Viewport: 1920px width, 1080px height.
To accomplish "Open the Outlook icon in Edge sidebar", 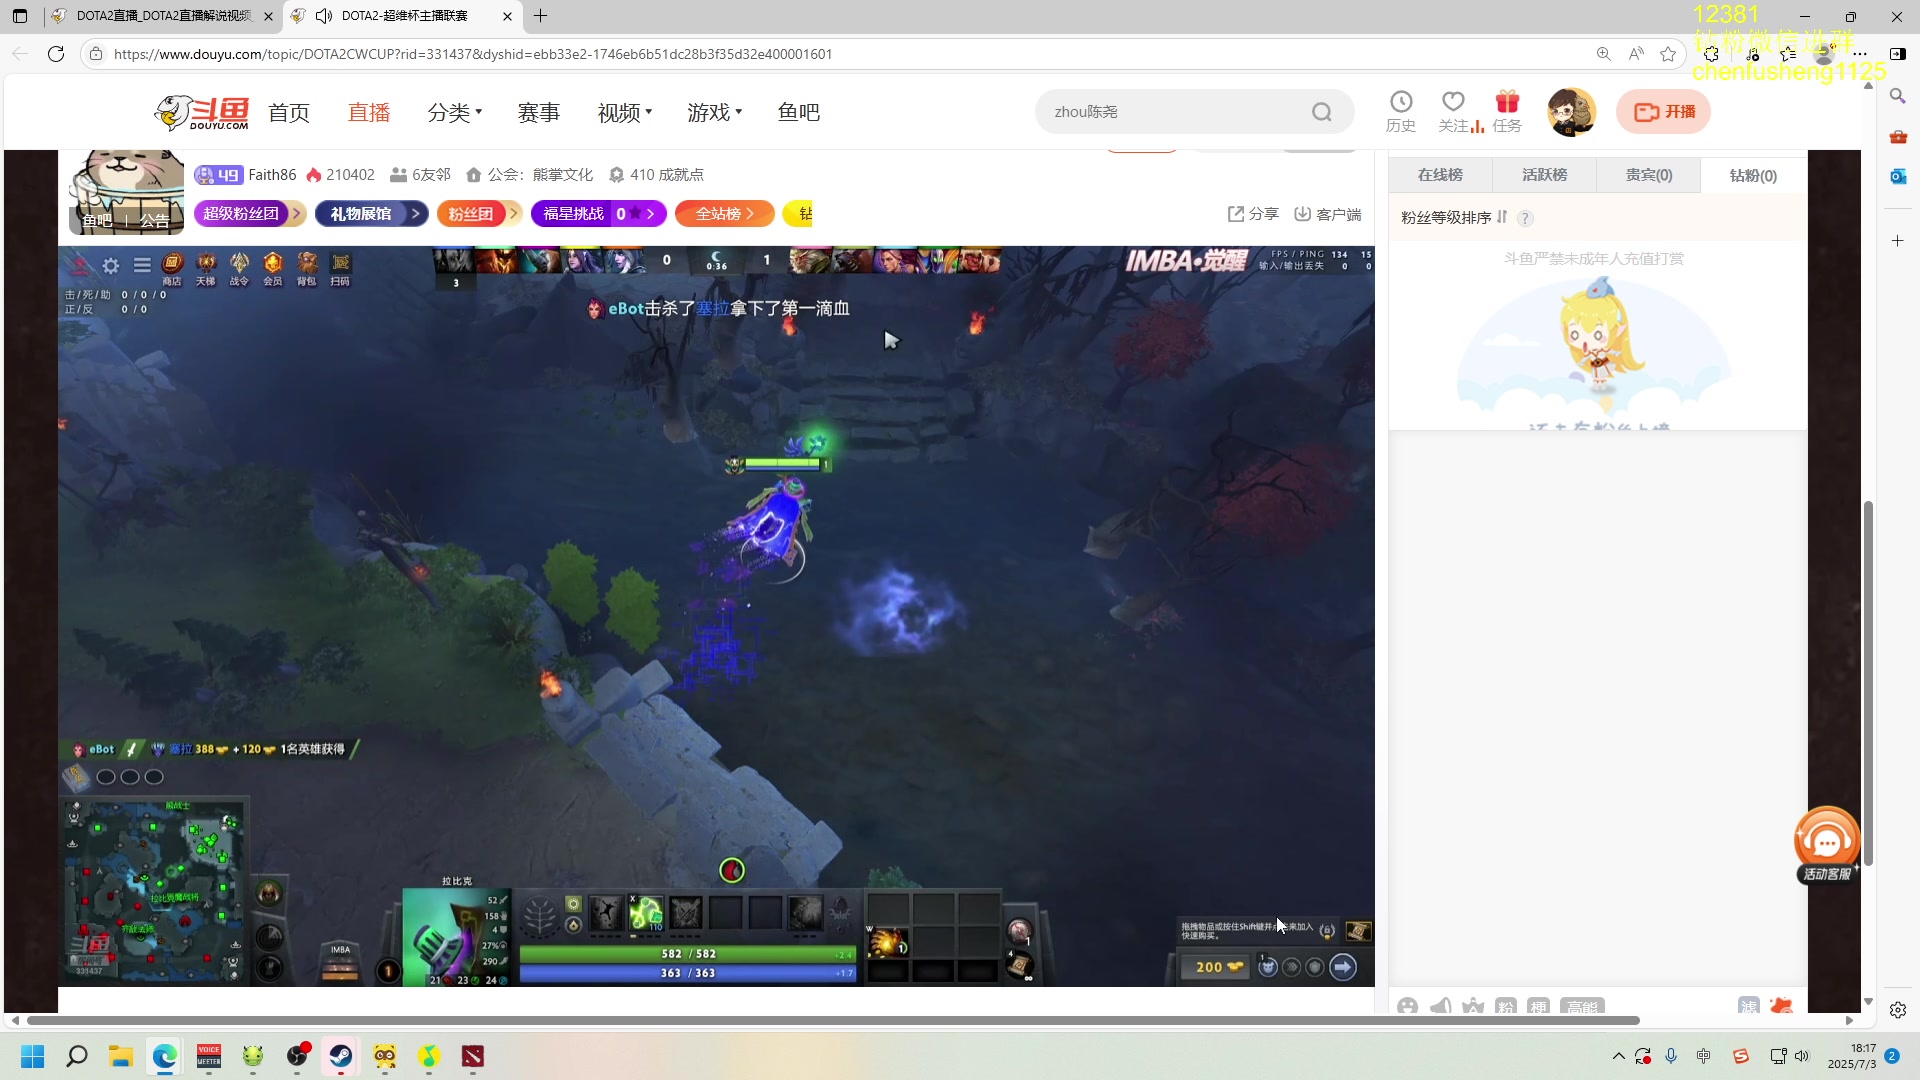I will pos(1898,176).
